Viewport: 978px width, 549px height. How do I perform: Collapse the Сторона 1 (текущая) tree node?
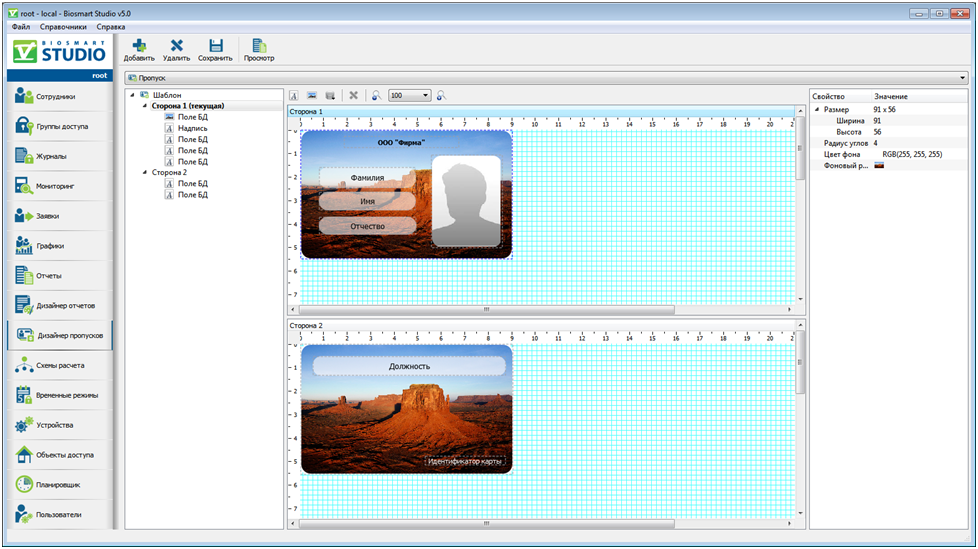click(144, 106)
